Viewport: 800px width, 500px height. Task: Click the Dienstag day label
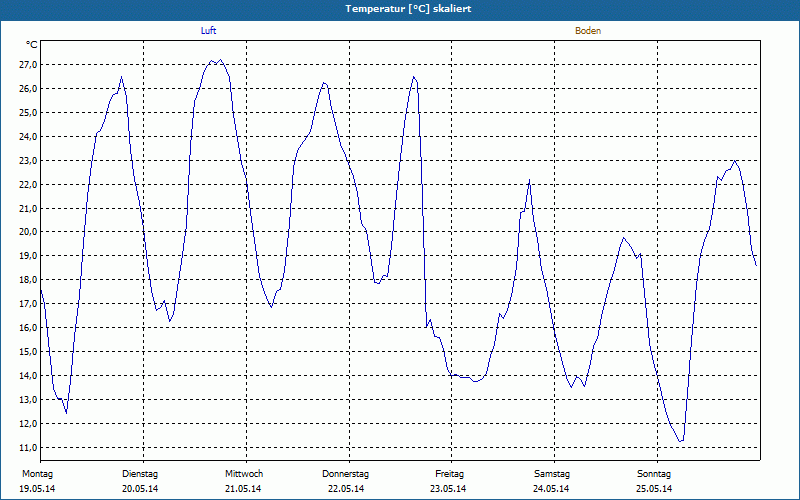140,474
